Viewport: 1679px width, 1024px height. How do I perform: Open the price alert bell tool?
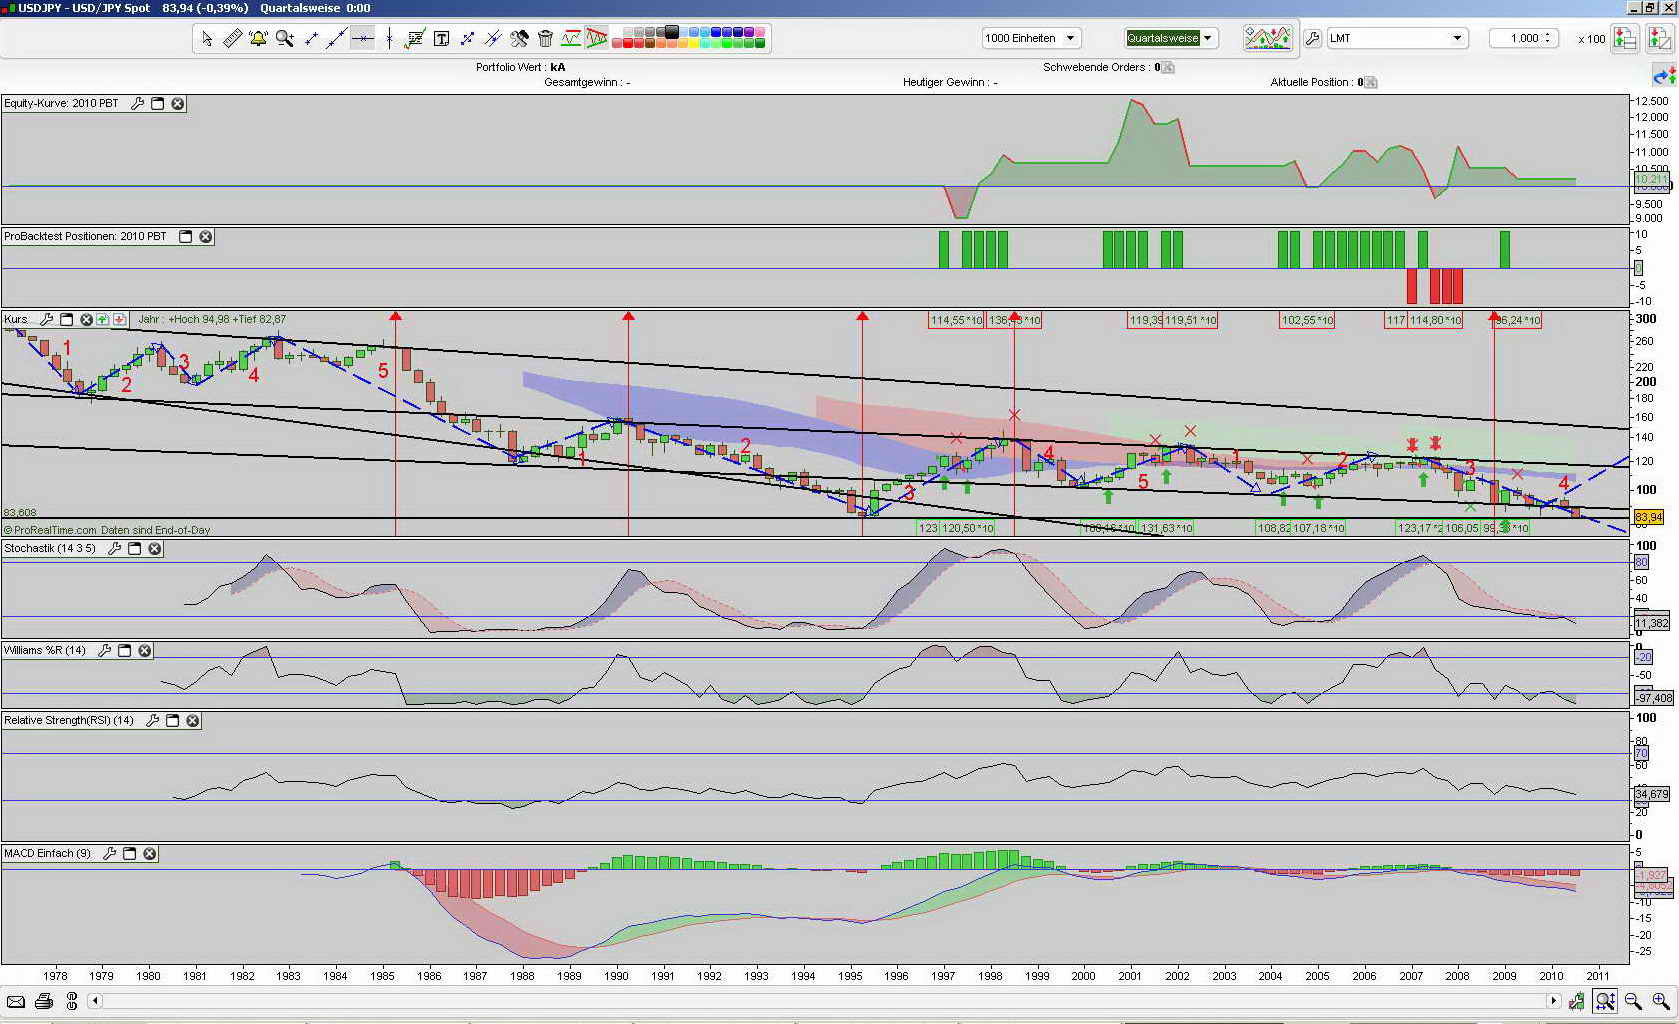(257, 39)
